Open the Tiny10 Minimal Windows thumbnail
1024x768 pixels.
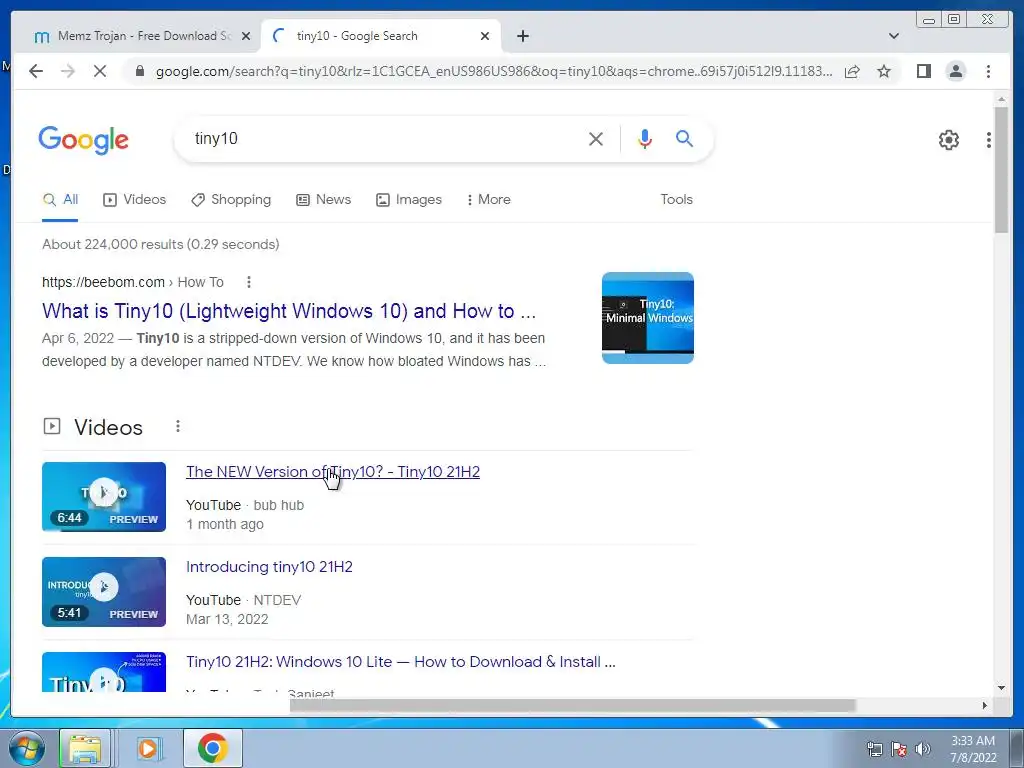coord(647,318)
